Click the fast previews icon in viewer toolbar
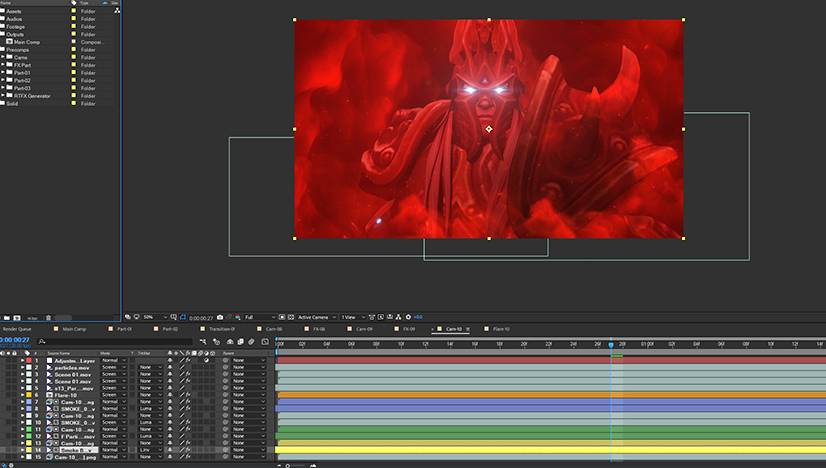The image size is (826, 468). pyautogui.click(x=381, y=317)
